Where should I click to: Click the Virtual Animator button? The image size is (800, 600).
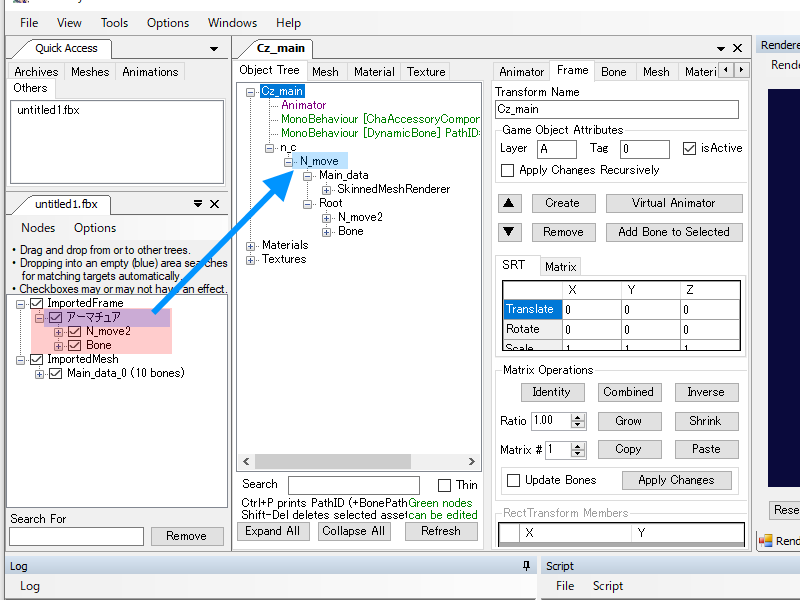pos(673,203)
